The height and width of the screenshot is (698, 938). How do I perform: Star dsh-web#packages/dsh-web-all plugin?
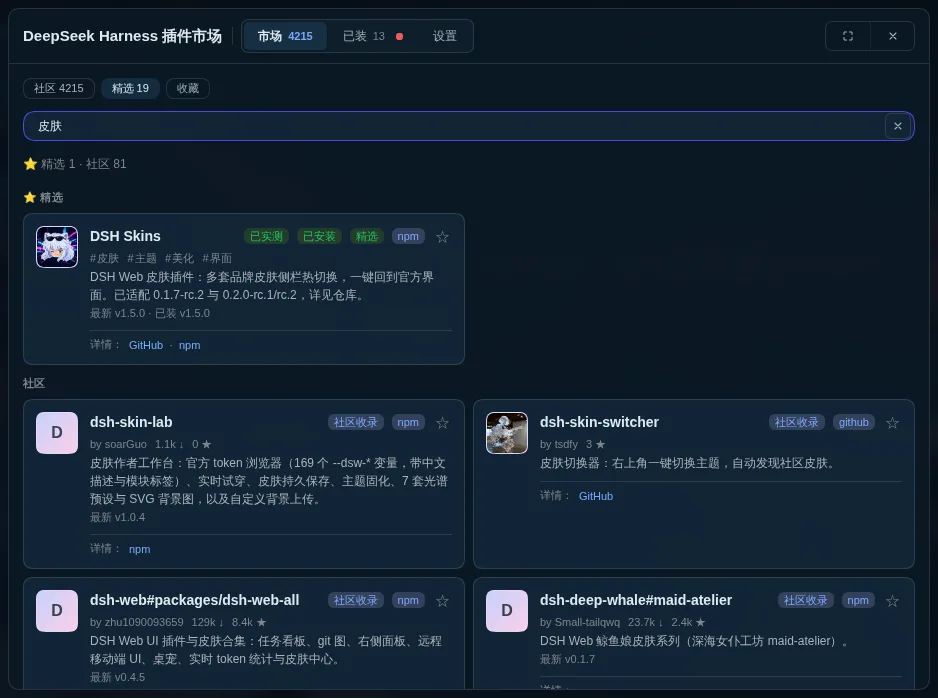442,601
